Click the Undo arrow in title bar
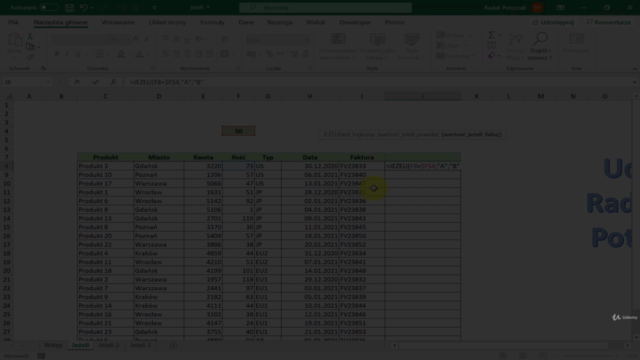 tap(83, 7)
